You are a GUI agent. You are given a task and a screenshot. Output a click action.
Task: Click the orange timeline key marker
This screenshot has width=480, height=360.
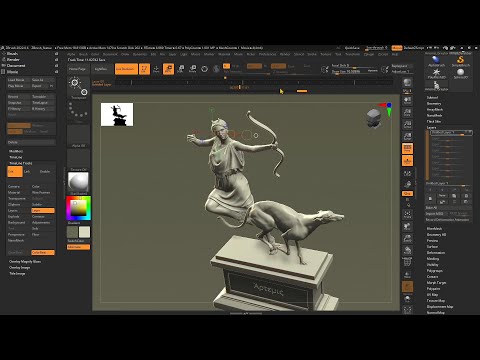click(302, 91)
